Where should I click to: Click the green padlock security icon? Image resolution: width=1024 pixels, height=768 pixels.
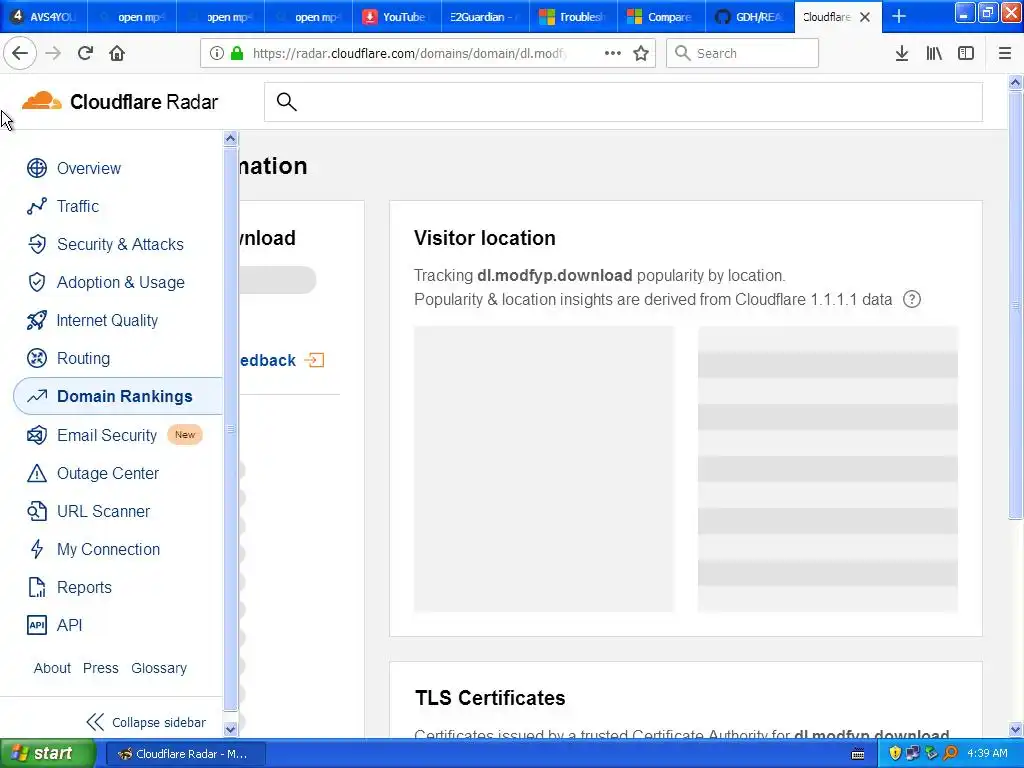[237, 53]
